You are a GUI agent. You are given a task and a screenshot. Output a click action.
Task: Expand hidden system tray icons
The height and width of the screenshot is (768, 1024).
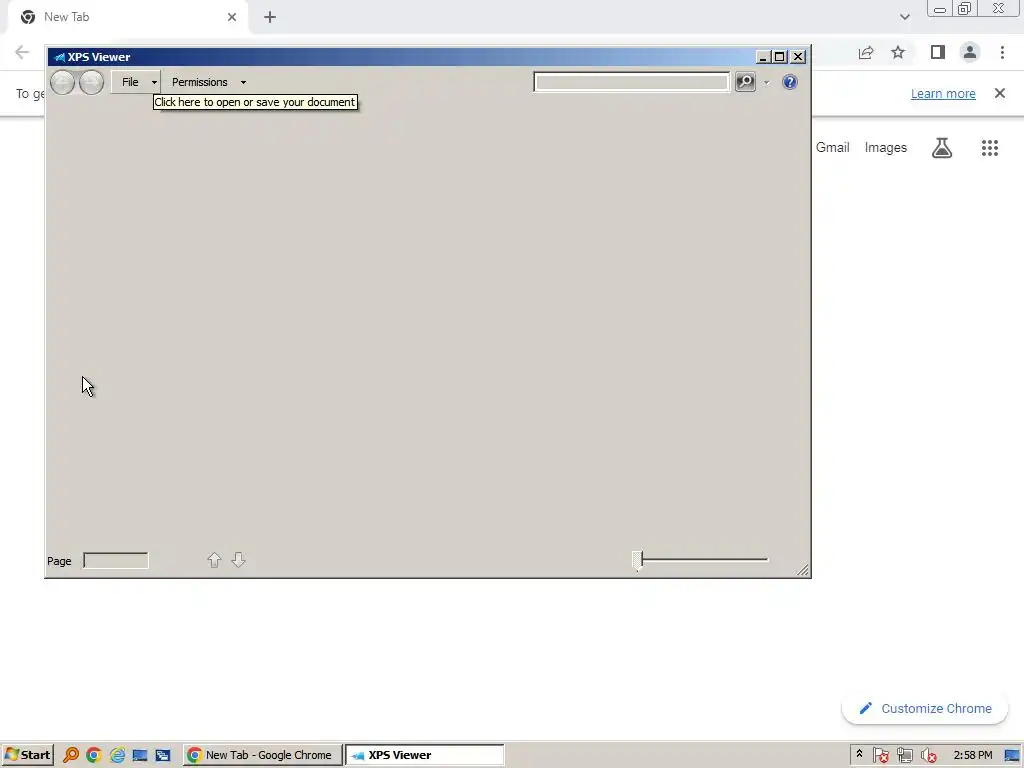pyautogui.click(x=859, y=754)
